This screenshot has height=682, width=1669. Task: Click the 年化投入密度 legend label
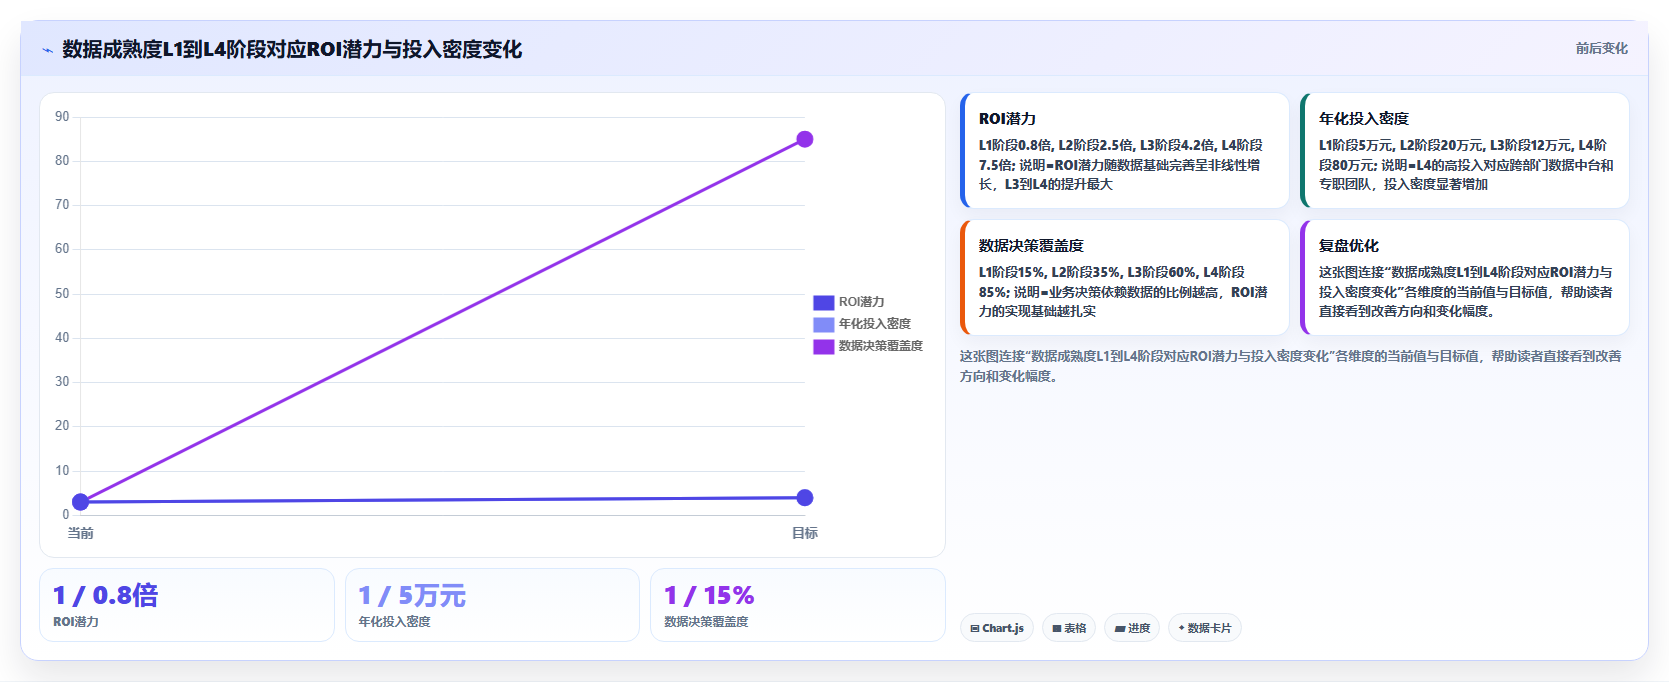[x=874, y=324]
